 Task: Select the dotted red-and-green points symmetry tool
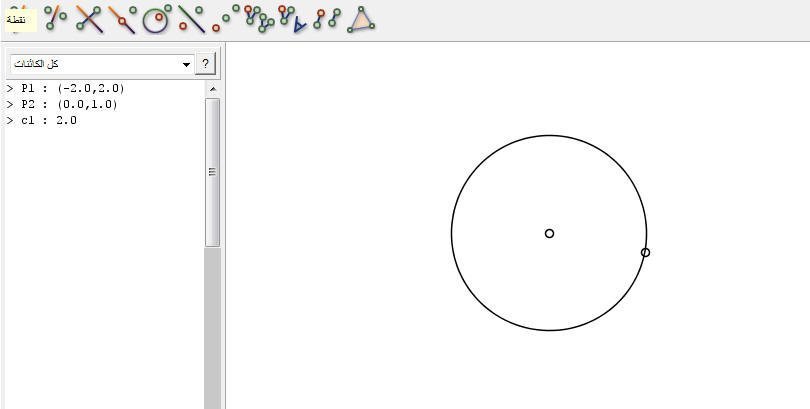(x=226, y=18)
